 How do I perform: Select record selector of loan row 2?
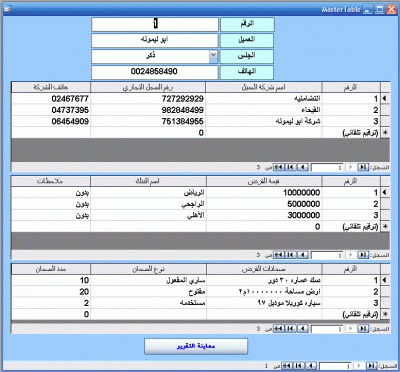tap(385, 204)
